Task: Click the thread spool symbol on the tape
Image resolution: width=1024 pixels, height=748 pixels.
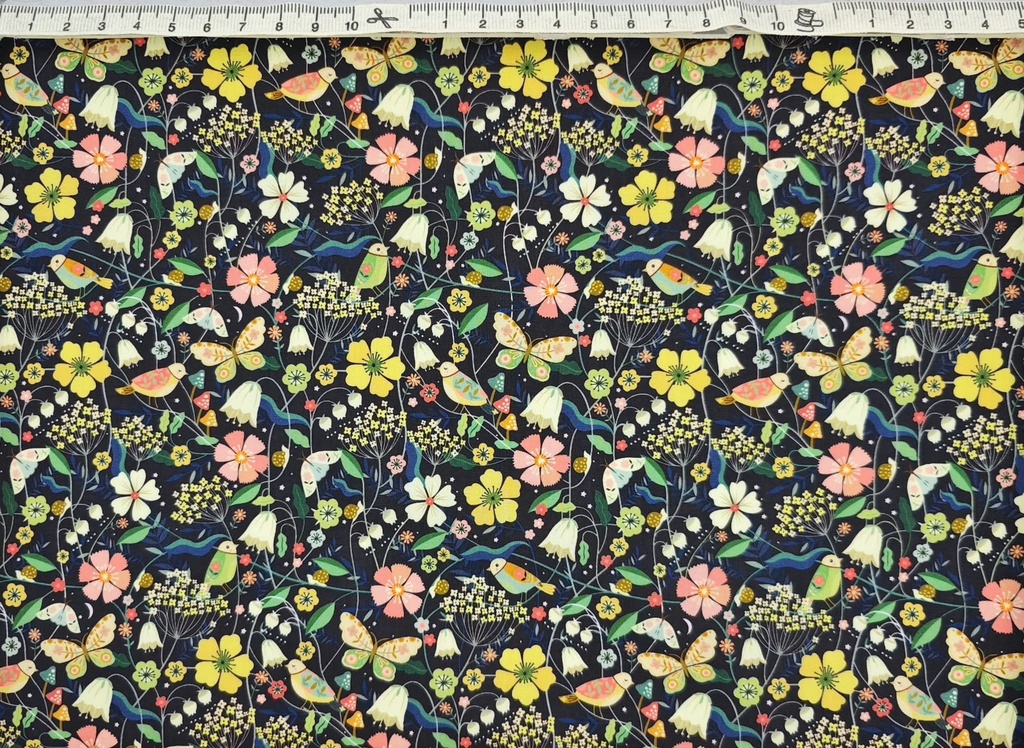Action: [x=808, y=19]
